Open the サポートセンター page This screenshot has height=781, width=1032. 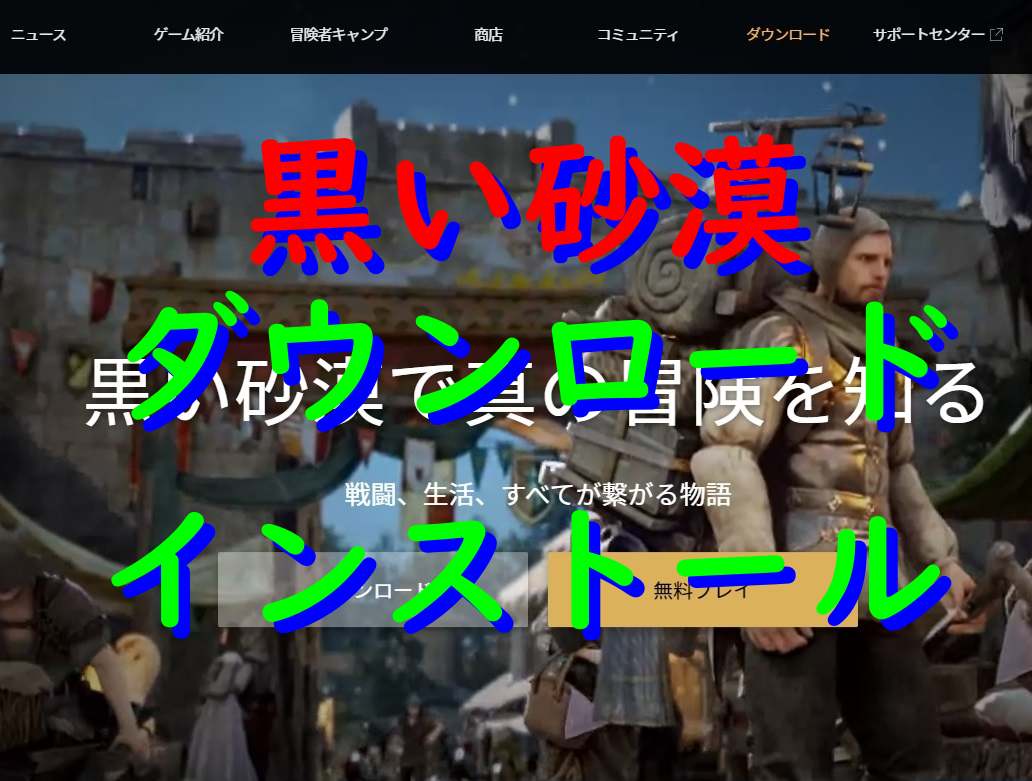tap(927, 33)
